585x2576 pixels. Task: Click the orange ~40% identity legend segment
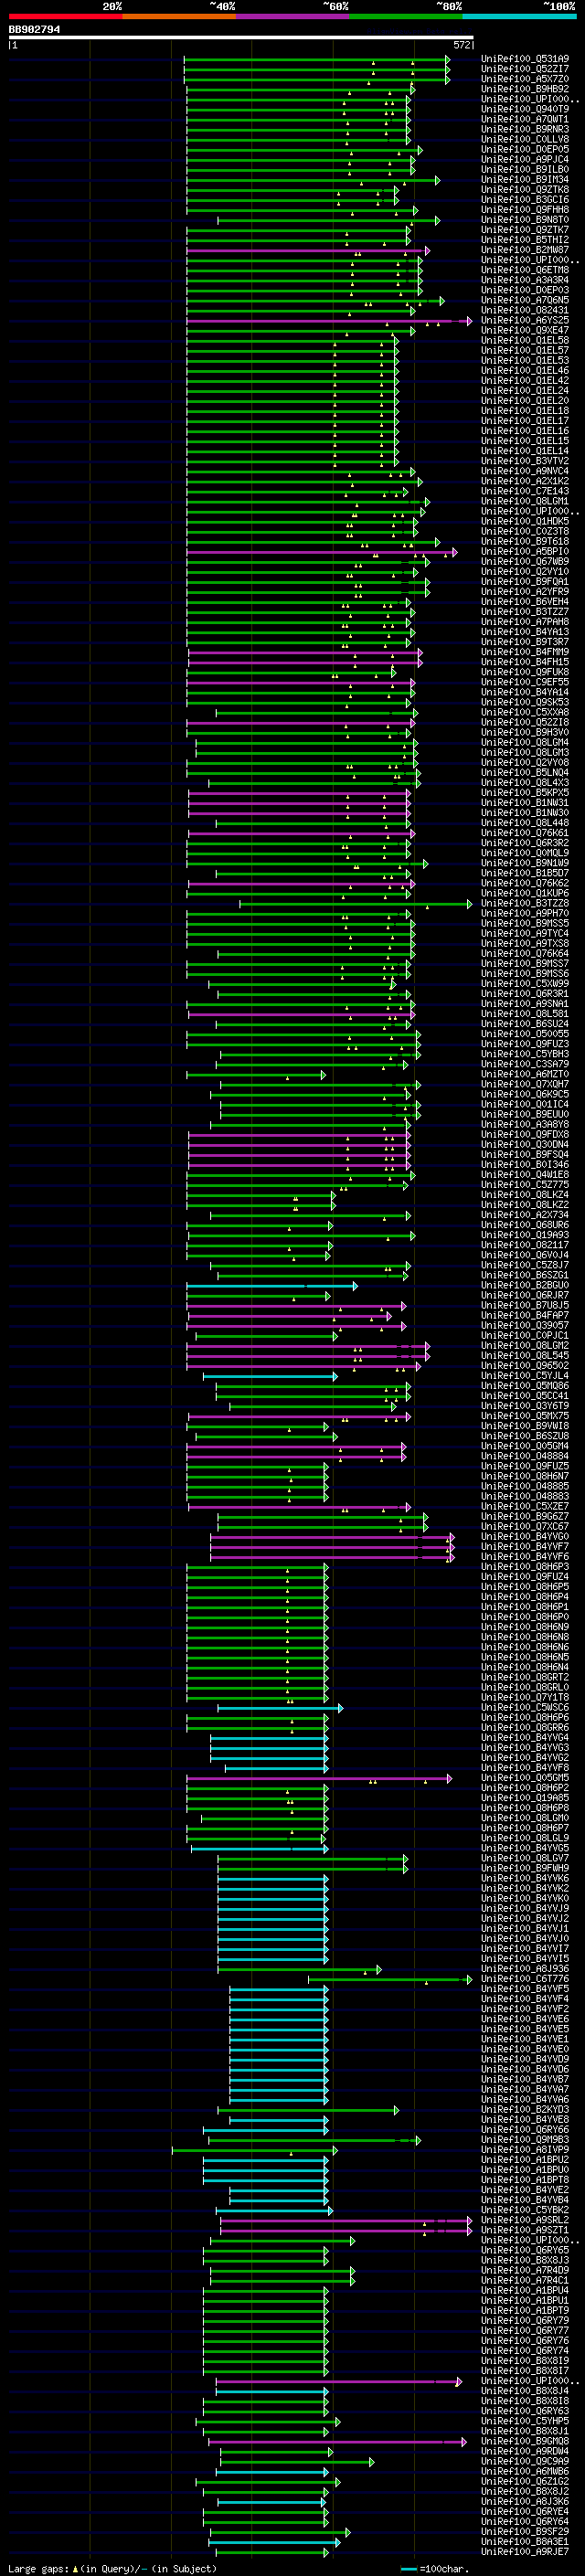click(x=179, y=16)
